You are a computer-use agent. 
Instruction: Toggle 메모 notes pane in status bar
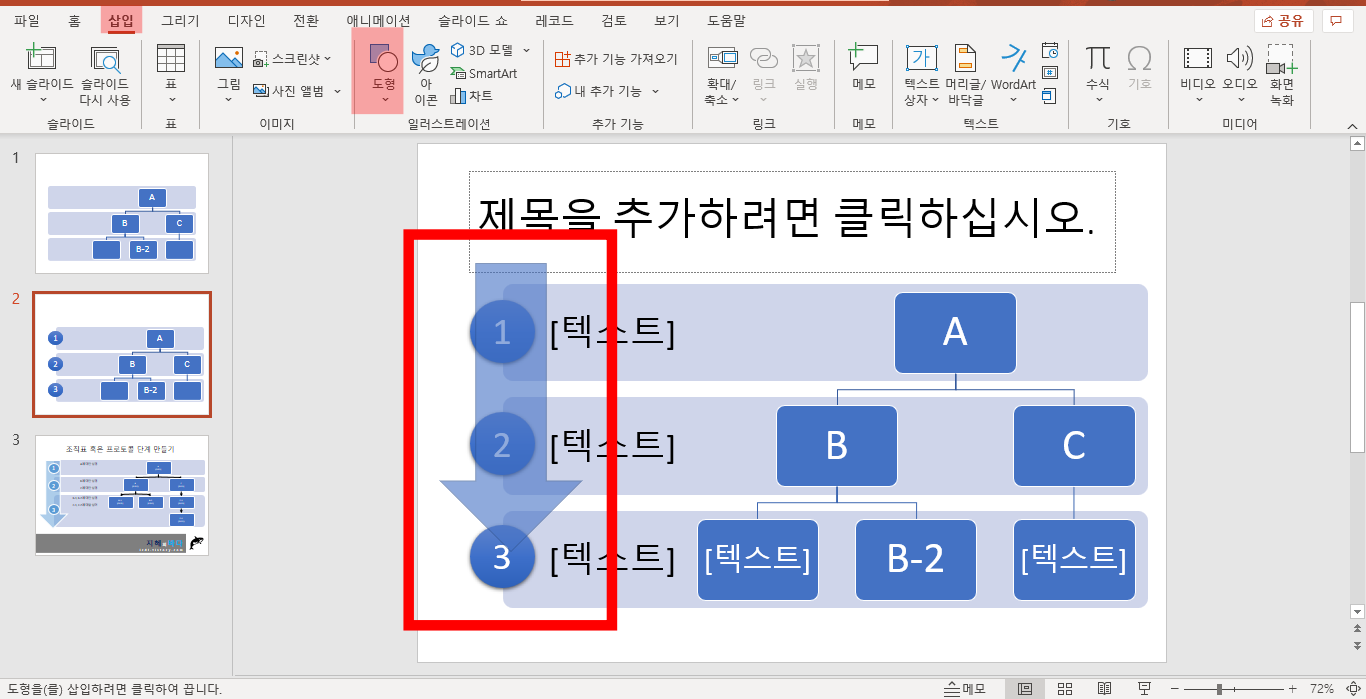pos(966,689)
